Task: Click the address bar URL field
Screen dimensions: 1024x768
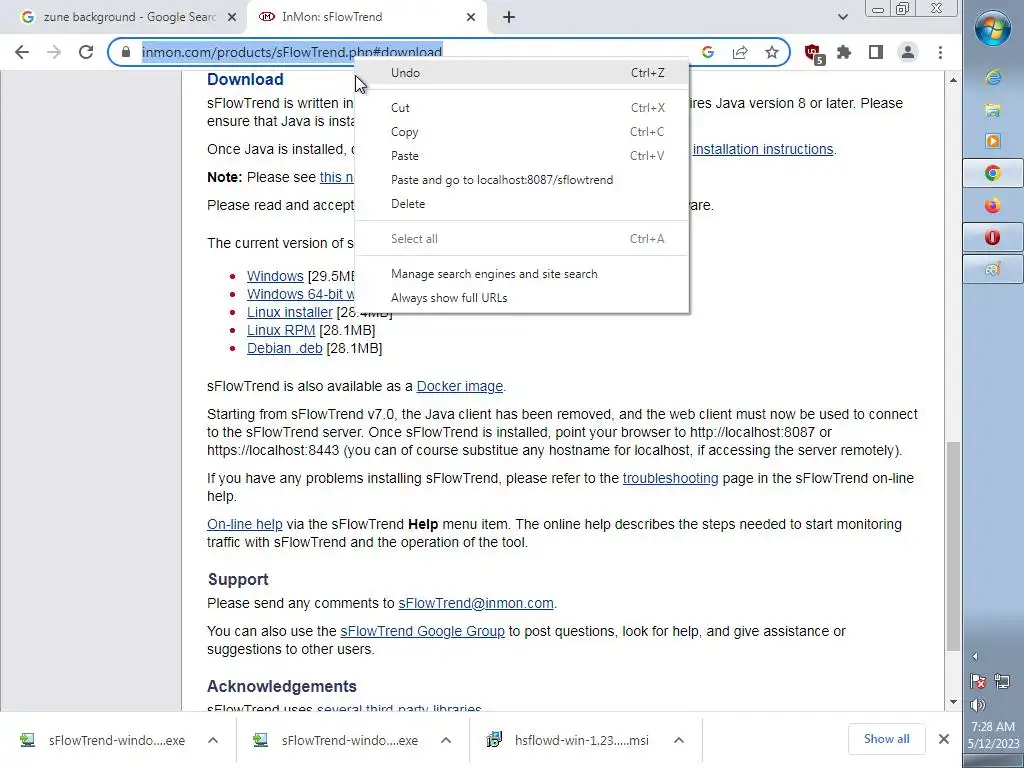Action: pos(292,52)
